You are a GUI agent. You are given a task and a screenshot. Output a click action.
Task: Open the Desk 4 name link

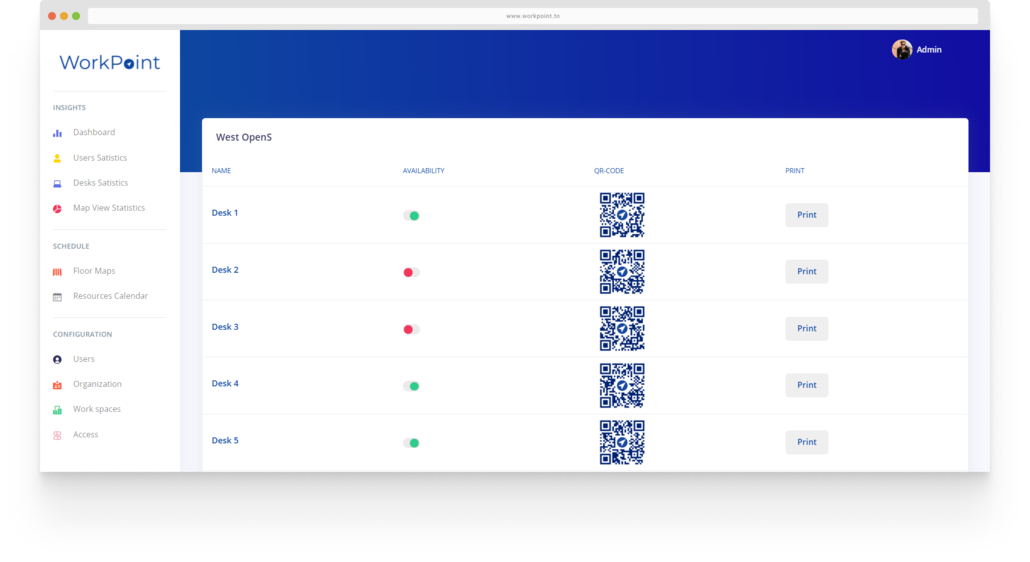(x=225, y=383)
